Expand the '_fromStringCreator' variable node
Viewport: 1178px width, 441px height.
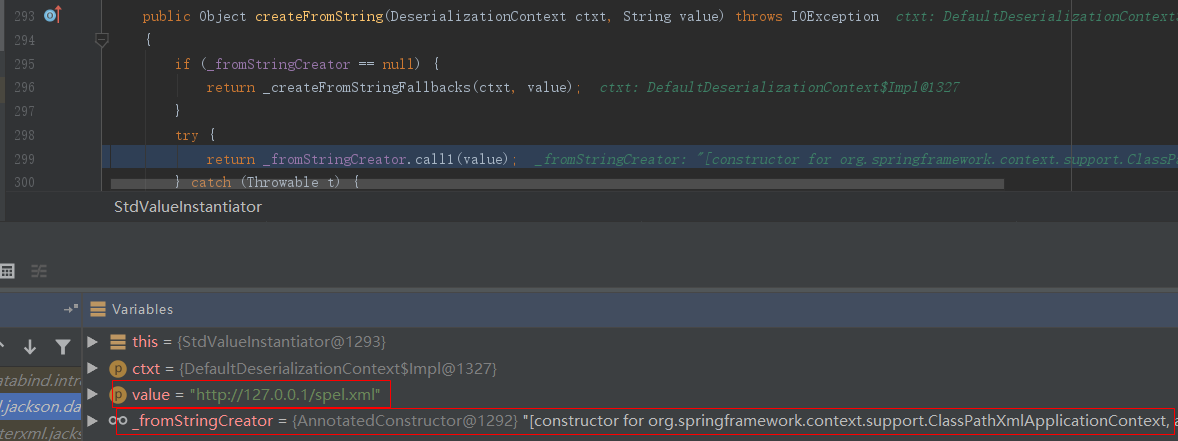(93, 421)
